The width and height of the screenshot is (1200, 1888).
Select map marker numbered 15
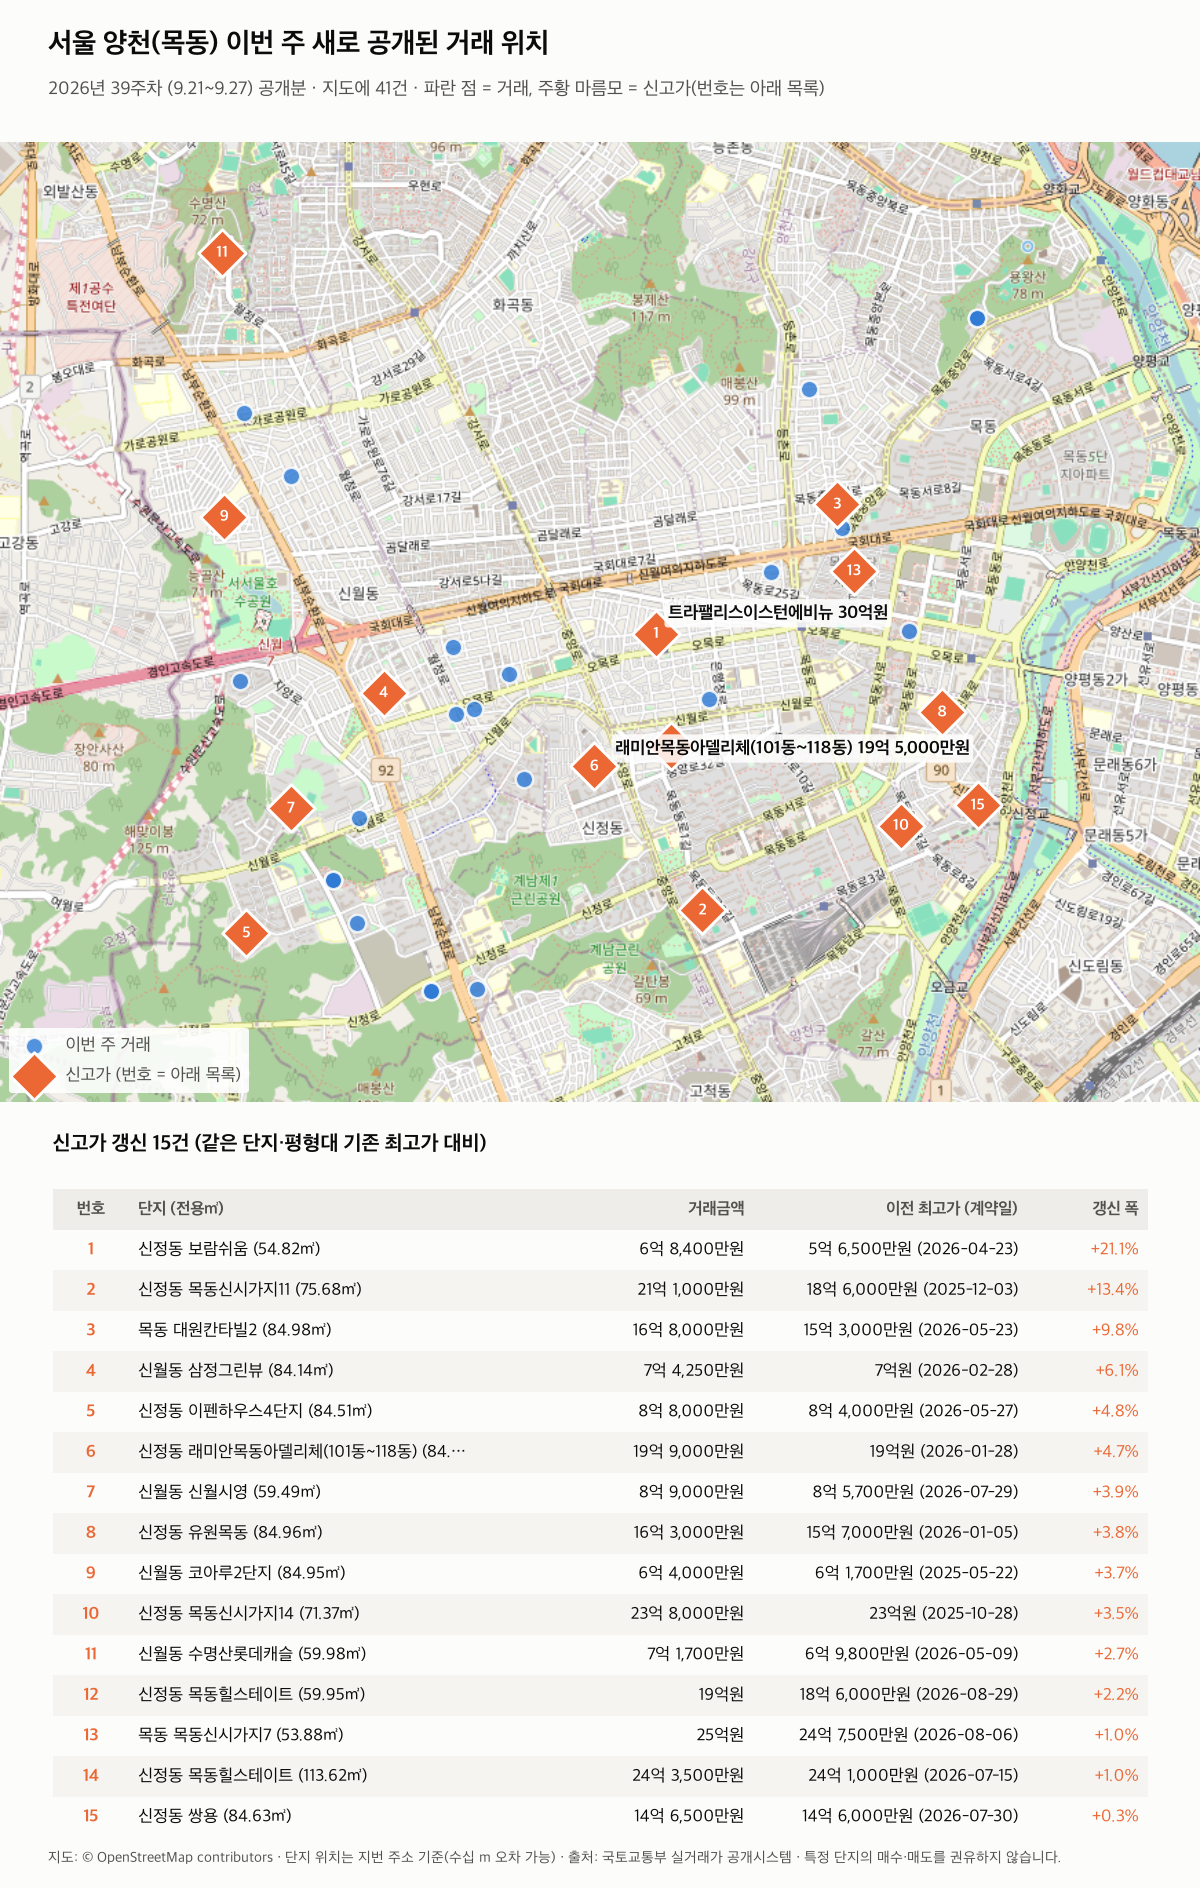point(977,804)
